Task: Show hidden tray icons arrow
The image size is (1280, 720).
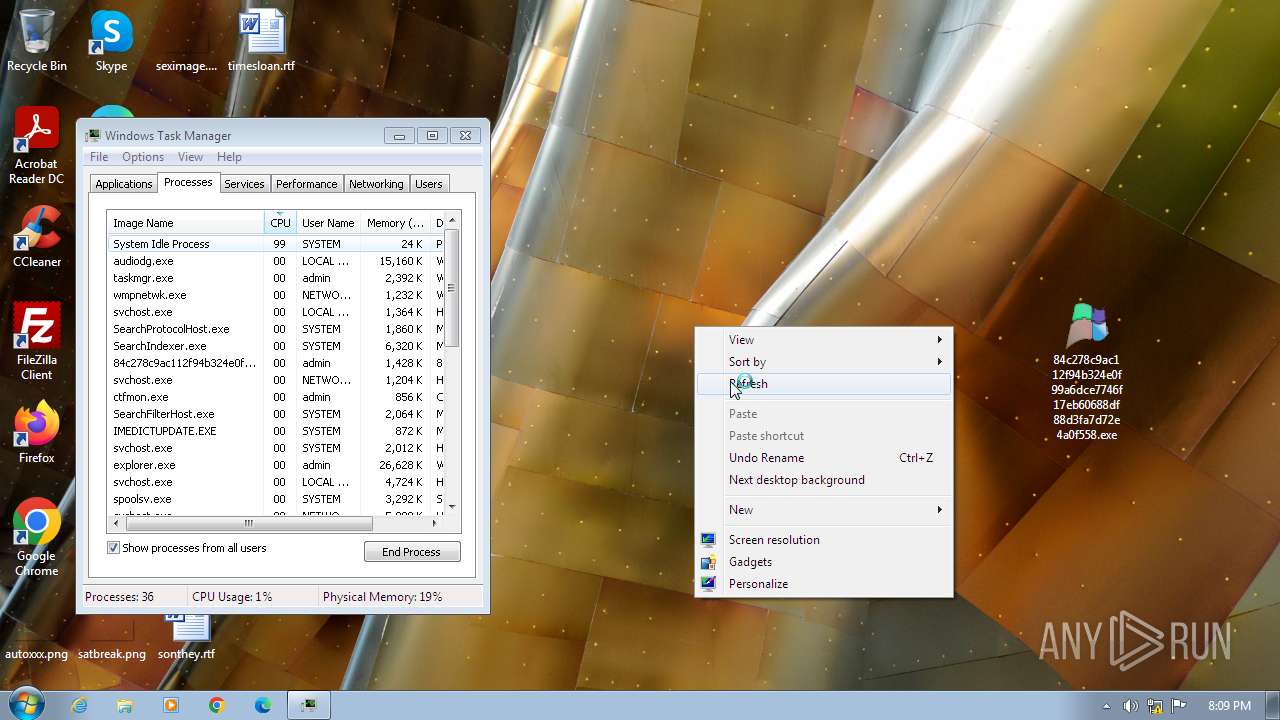Action: click(1106, 706)
